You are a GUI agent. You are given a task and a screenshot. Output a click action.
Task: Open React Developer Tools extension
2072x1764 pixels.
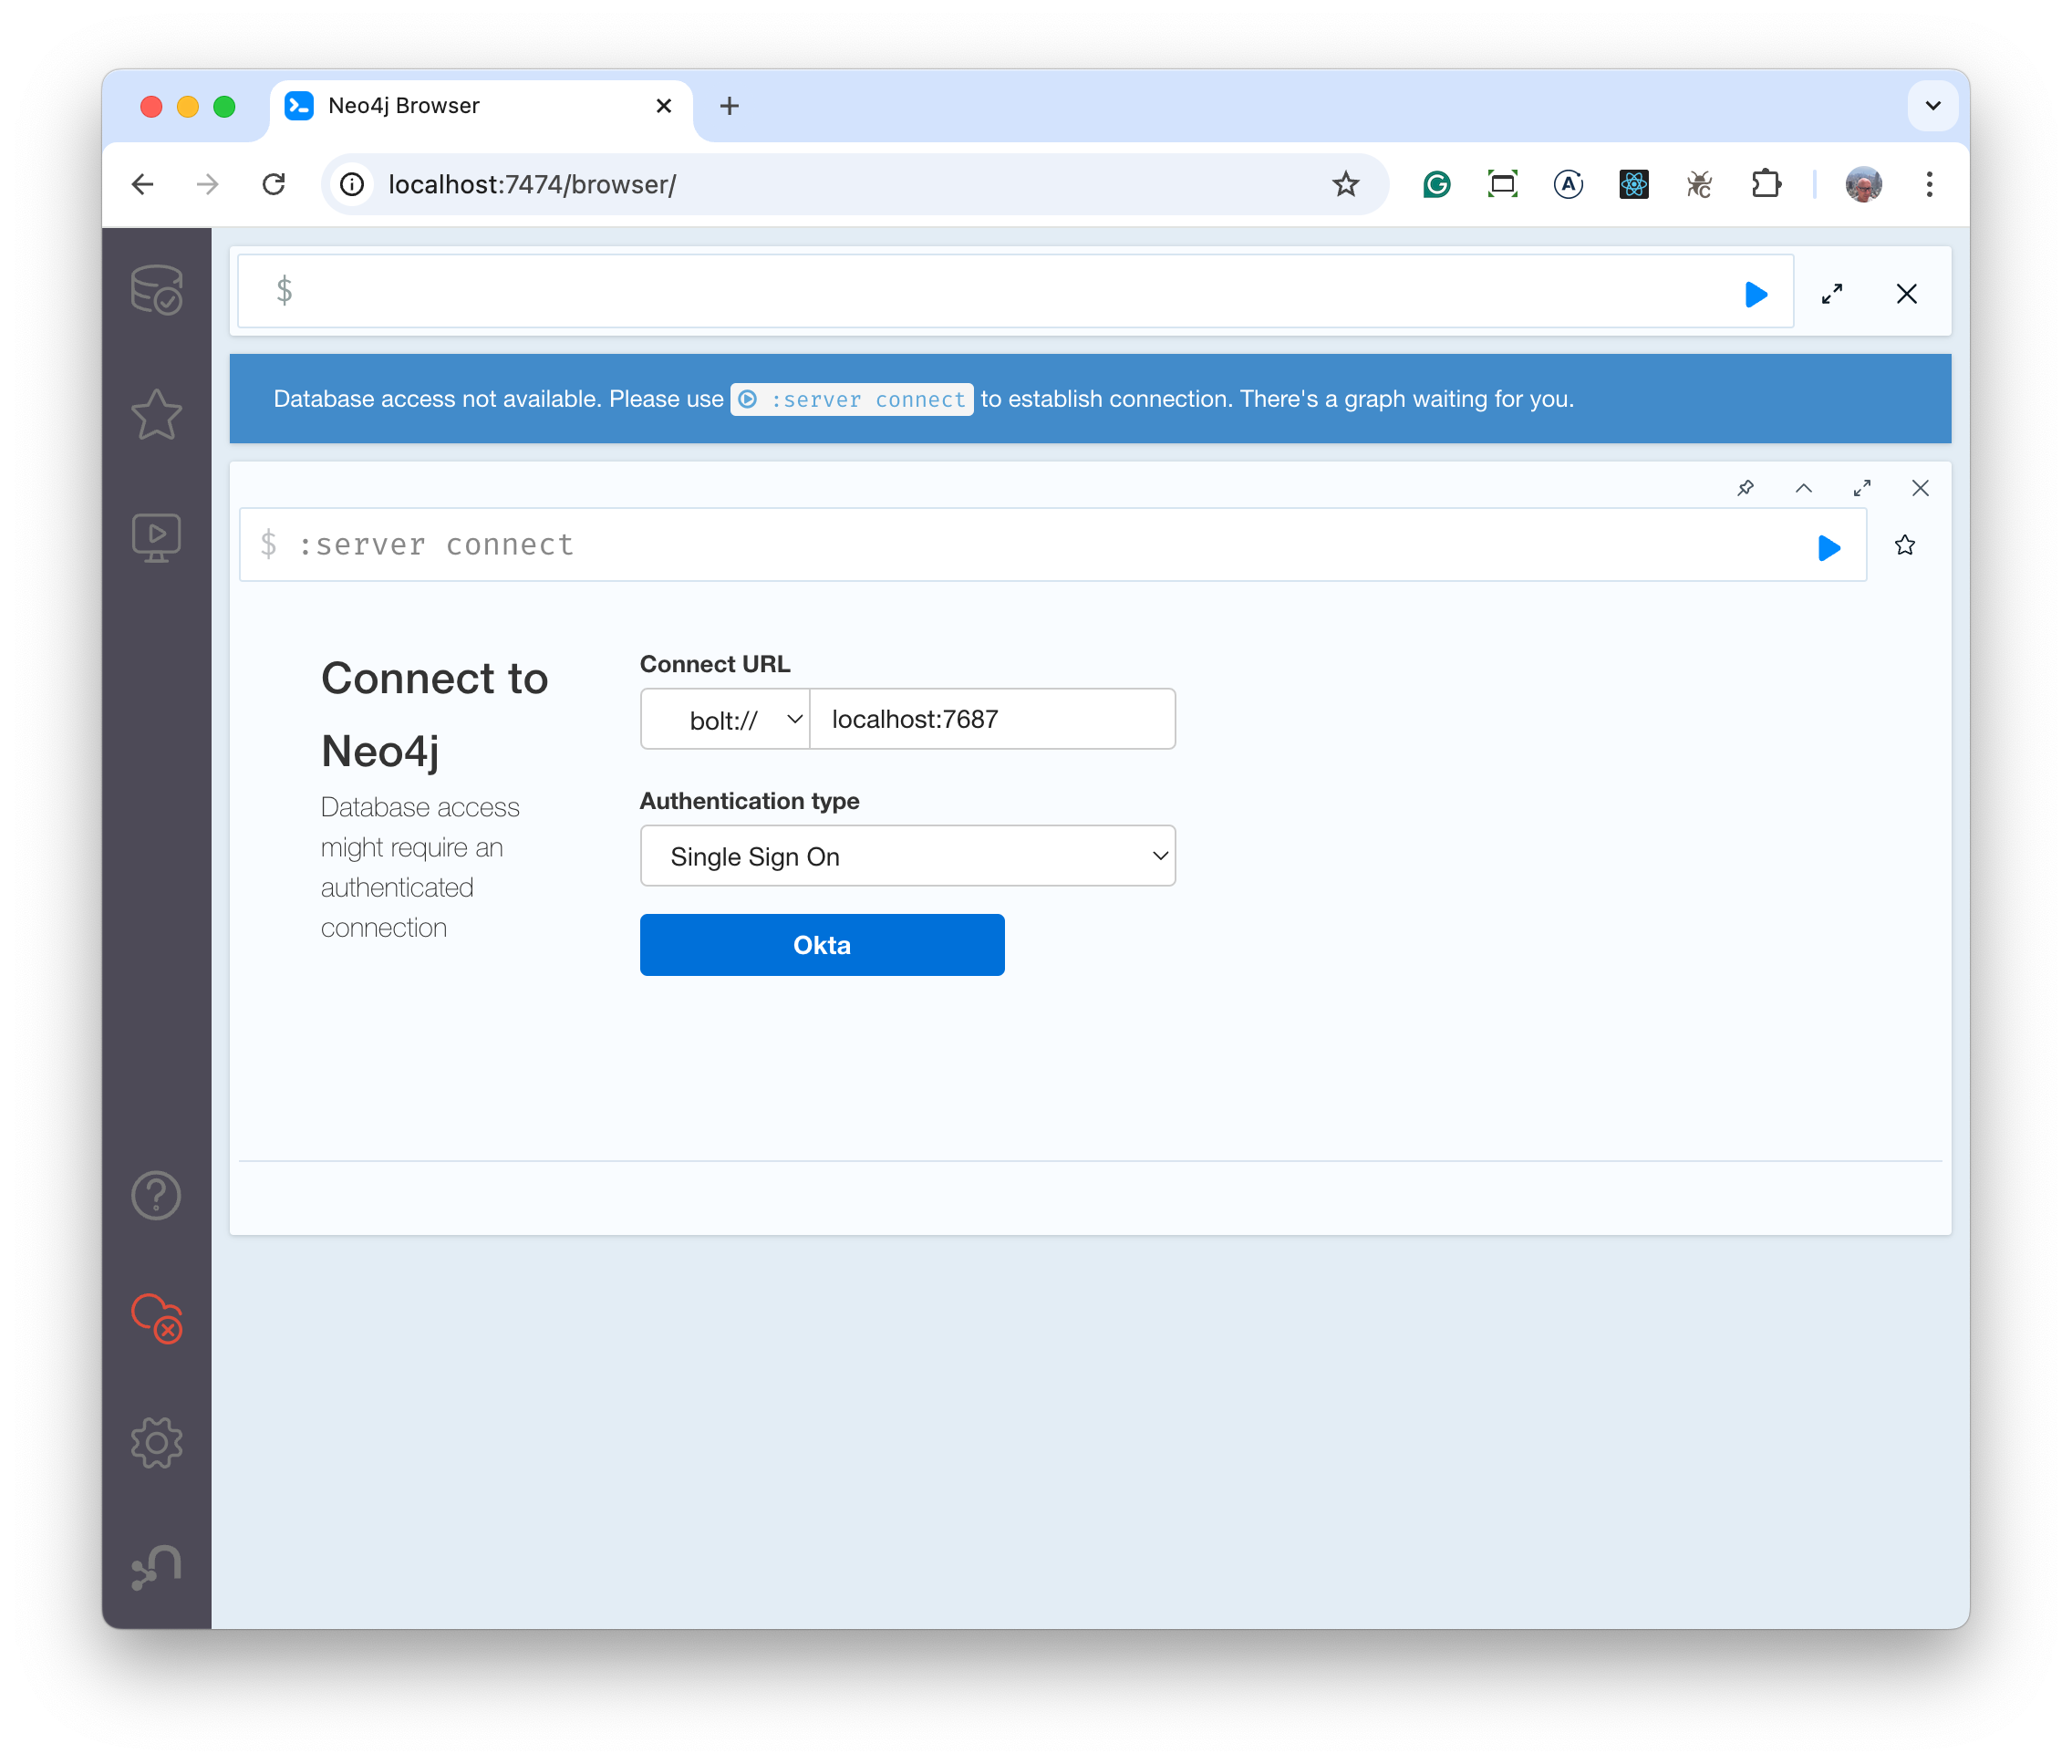click(x=1634, y=184)
